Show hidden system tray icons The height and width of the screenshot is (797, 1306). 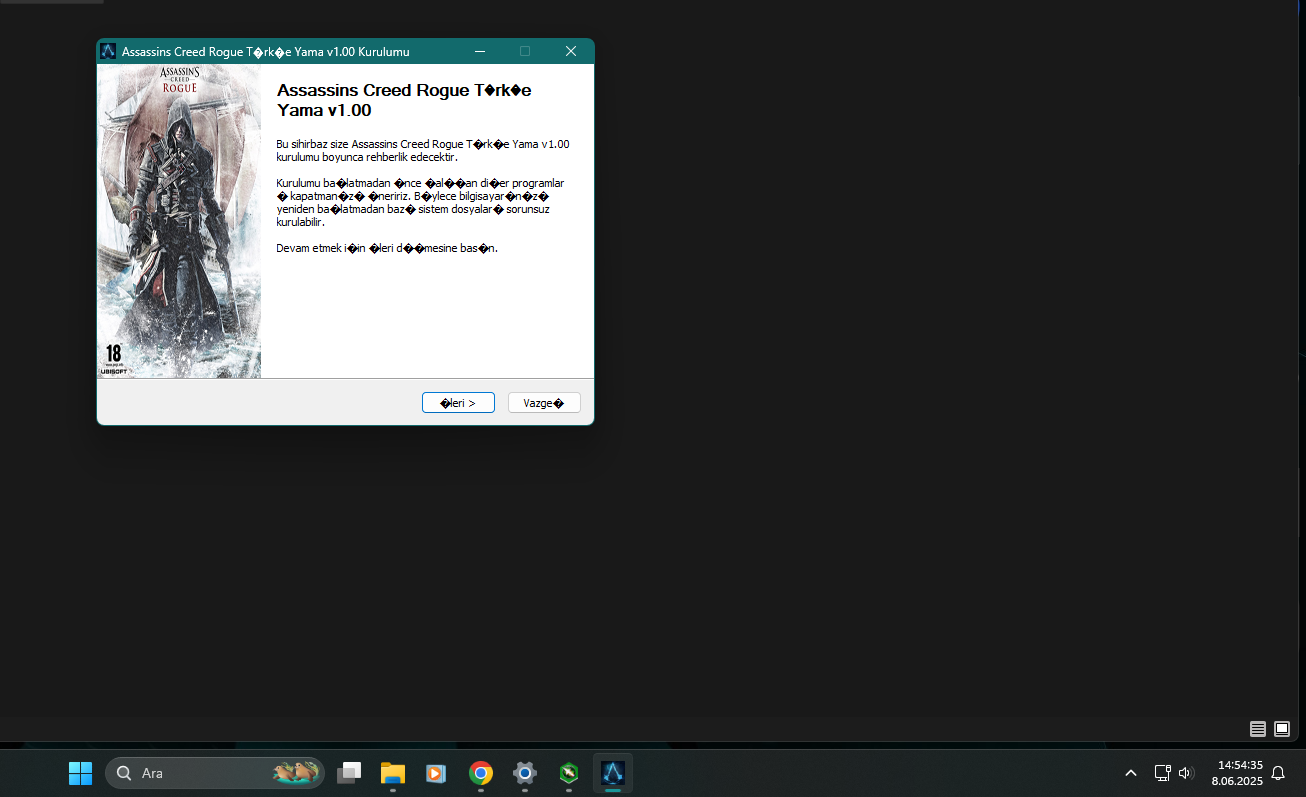(x=1131, y=773)
